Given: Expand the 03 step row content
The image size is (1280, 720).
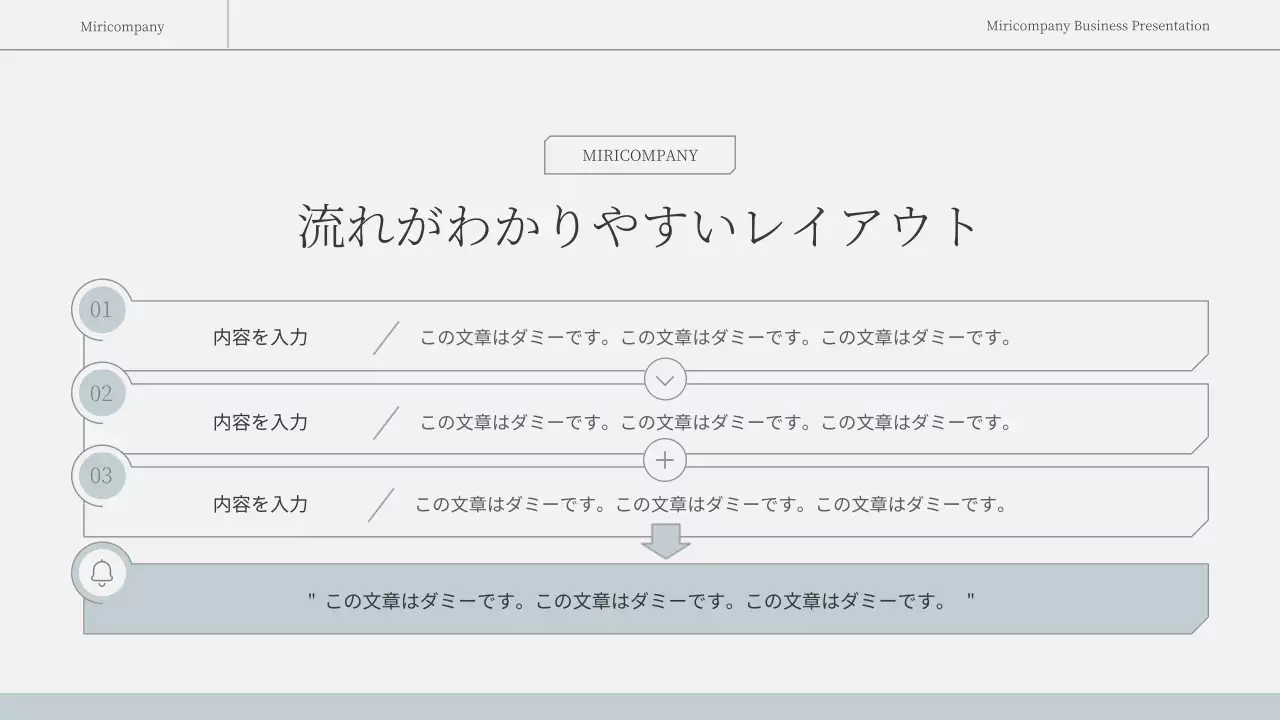Looking at the screenshot, I should click(x=259, y=505).
